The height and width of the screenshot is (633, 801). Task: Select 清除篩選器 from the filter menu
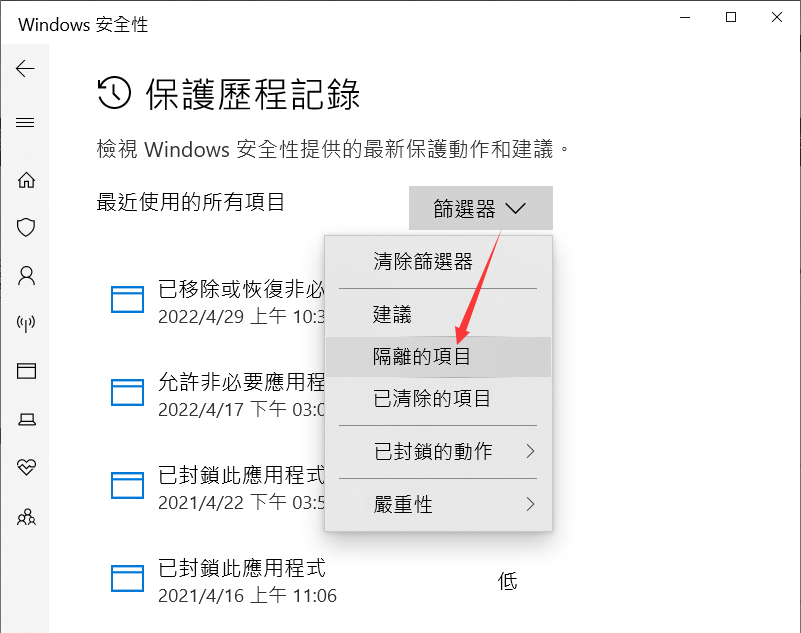click(438, 262)
